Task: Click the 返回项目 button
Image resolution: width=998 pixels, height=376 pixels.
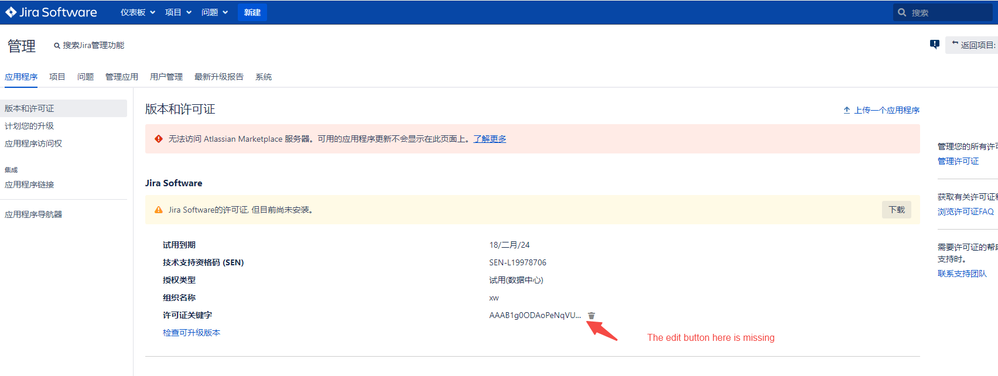Action: point(971,45)
